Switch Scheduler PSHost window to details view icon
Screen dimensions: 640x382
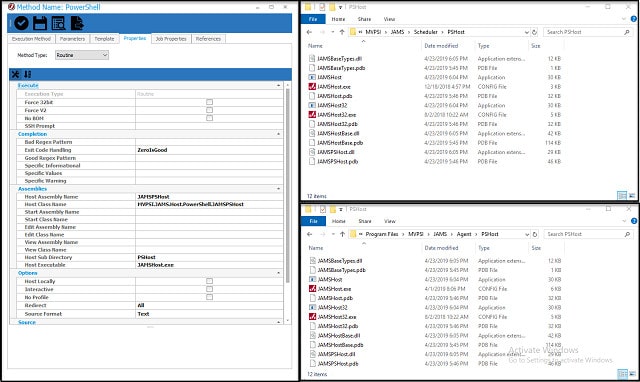pos(622,195)
